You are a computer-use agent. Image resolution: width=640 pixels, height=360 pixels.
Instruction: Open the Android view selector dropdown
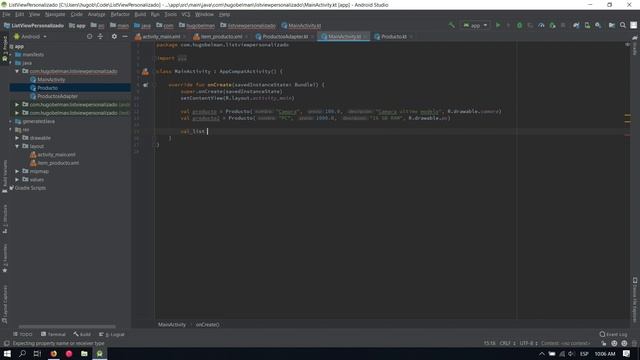tap(31, 36)
